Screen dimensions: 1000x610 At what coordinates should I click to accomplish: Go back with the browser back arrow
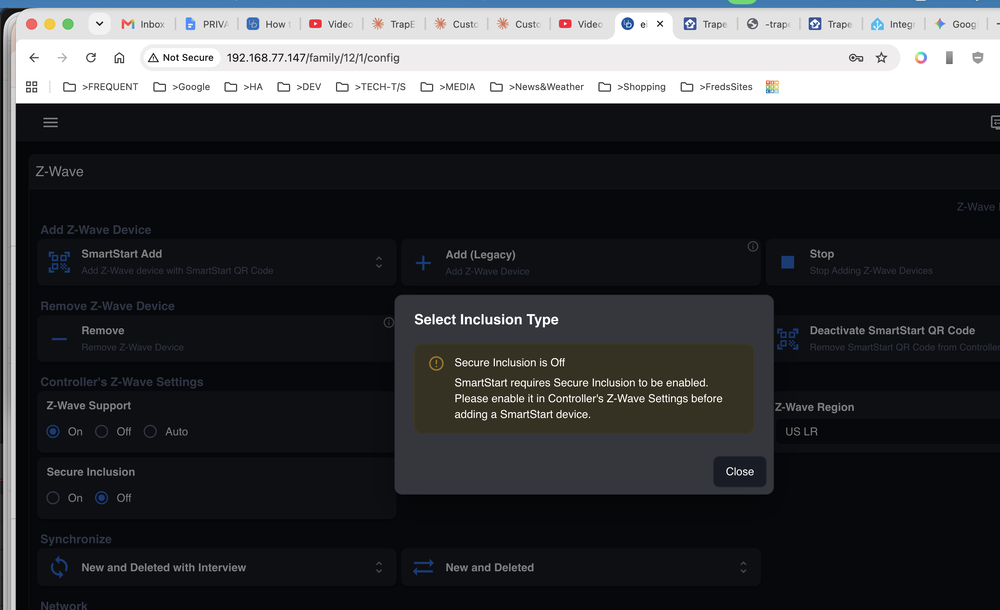click(x=34, y=57)
